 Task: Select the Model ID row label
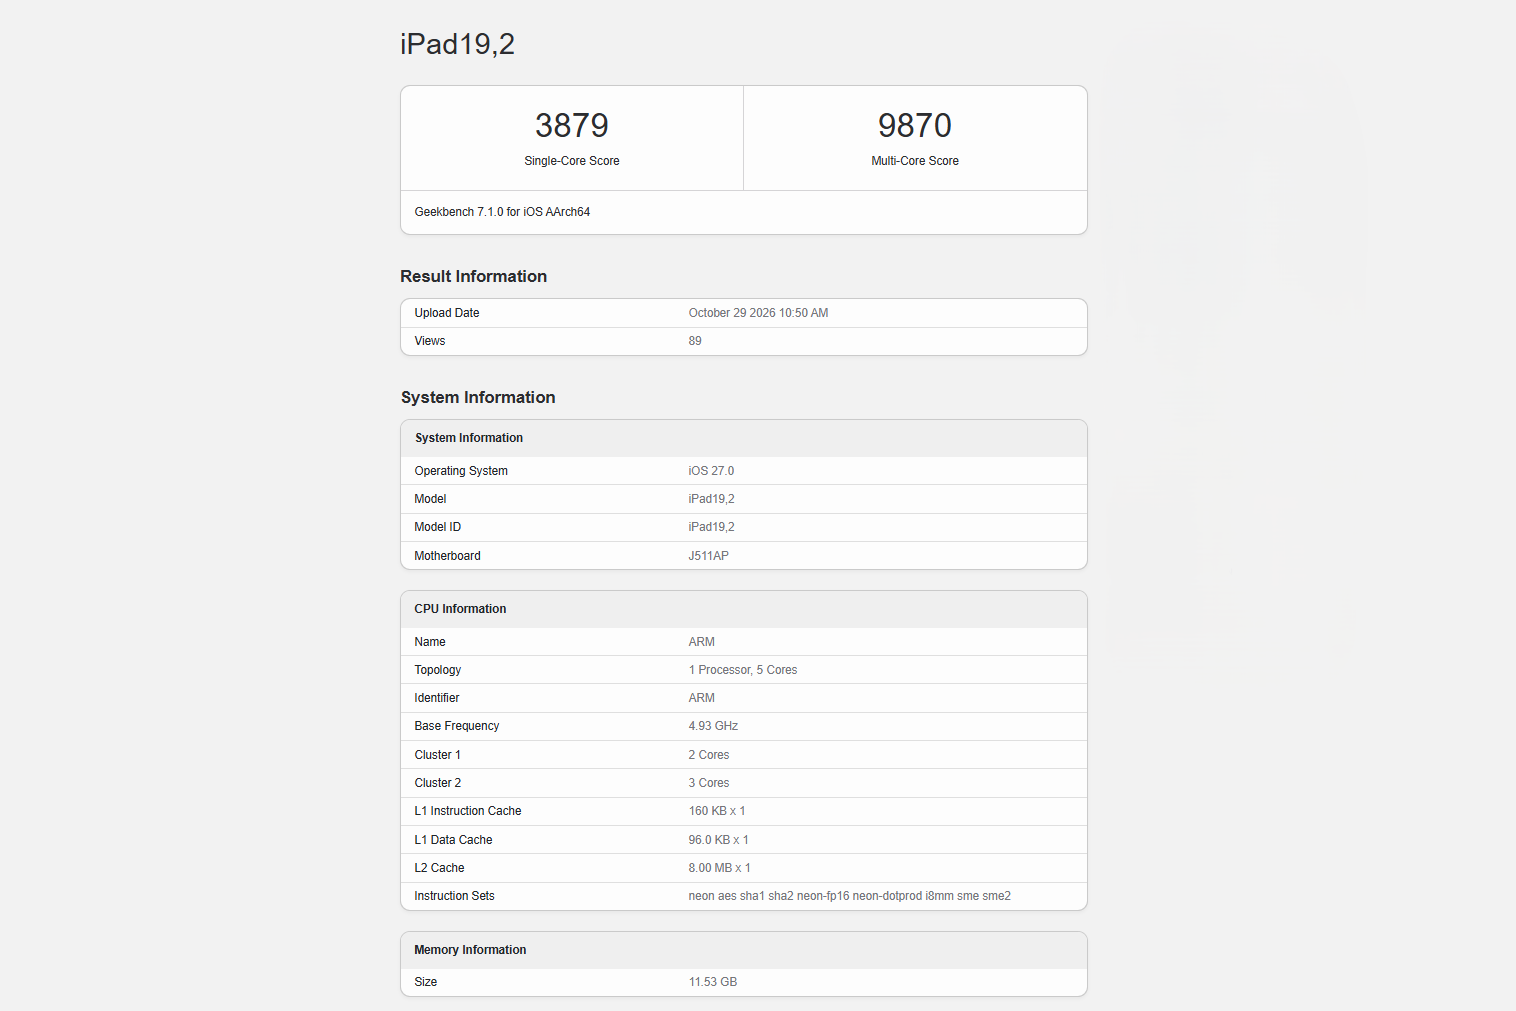(438, 527)
